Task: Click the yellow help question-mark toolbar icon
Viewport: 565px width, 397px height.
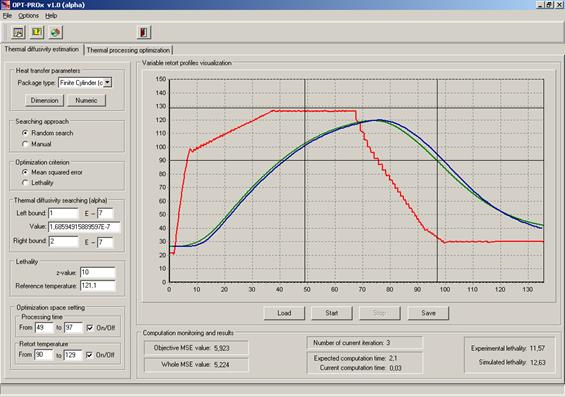Action: pos(37,32)
